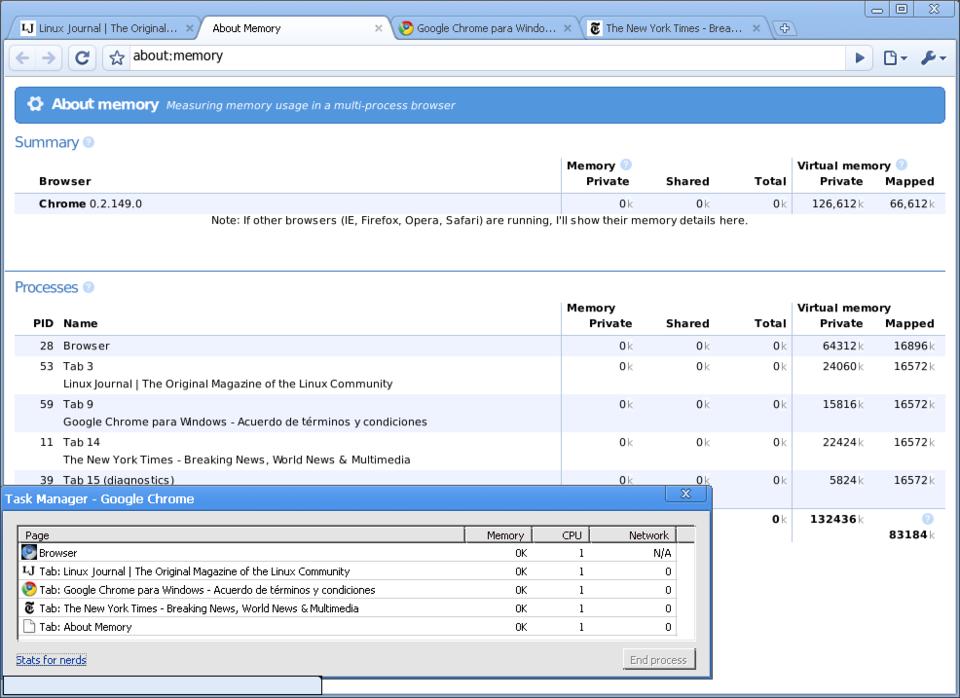The width and height of the screenshot is (960, 698).
Task: Click the help icon next to Summary
Action: pos(89,142)
